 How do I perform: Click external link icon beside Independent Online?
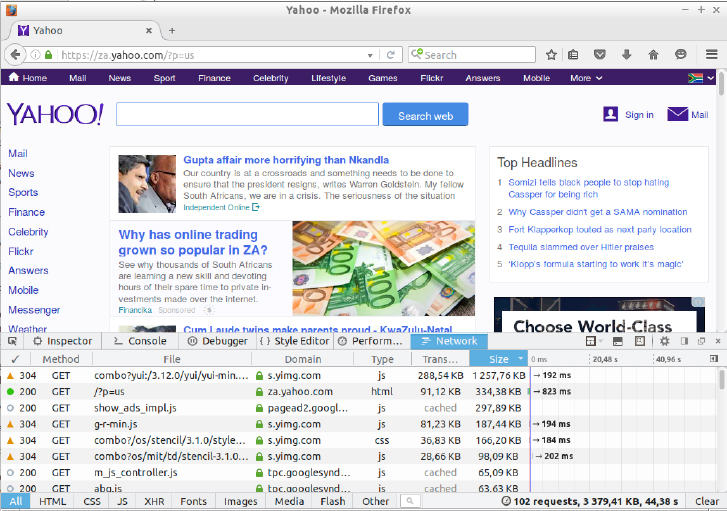(255, 207)
